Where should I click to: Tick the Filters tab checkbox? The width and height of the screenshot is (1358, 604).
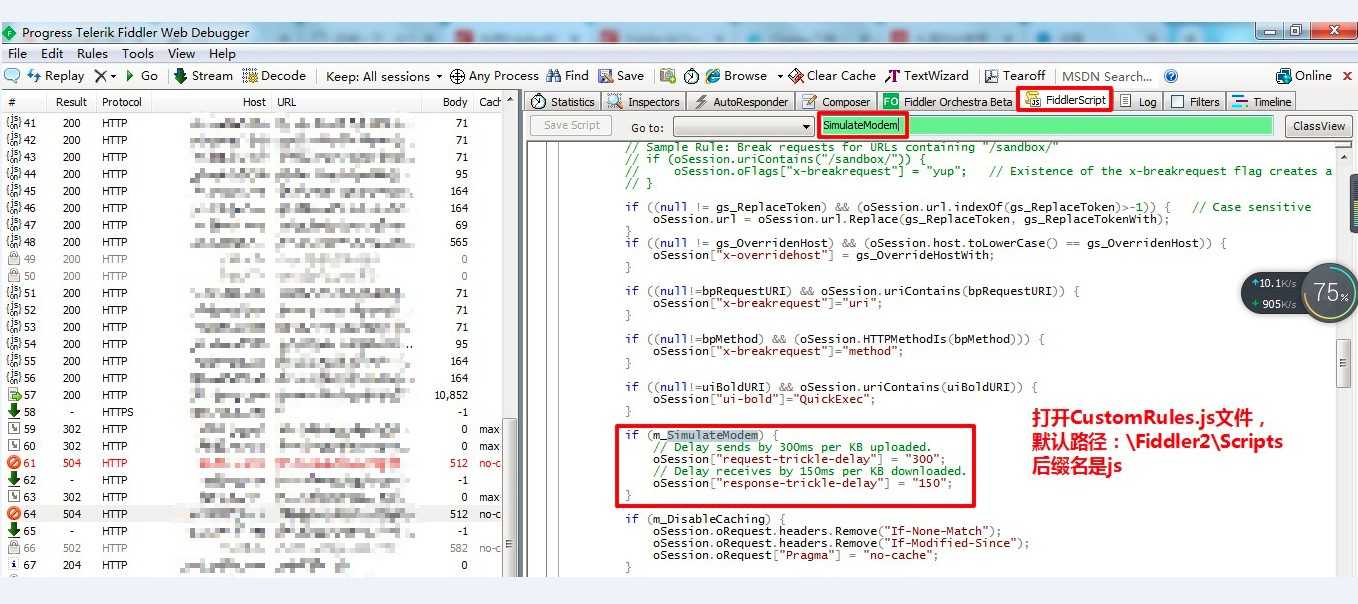tap(1178, 102)
